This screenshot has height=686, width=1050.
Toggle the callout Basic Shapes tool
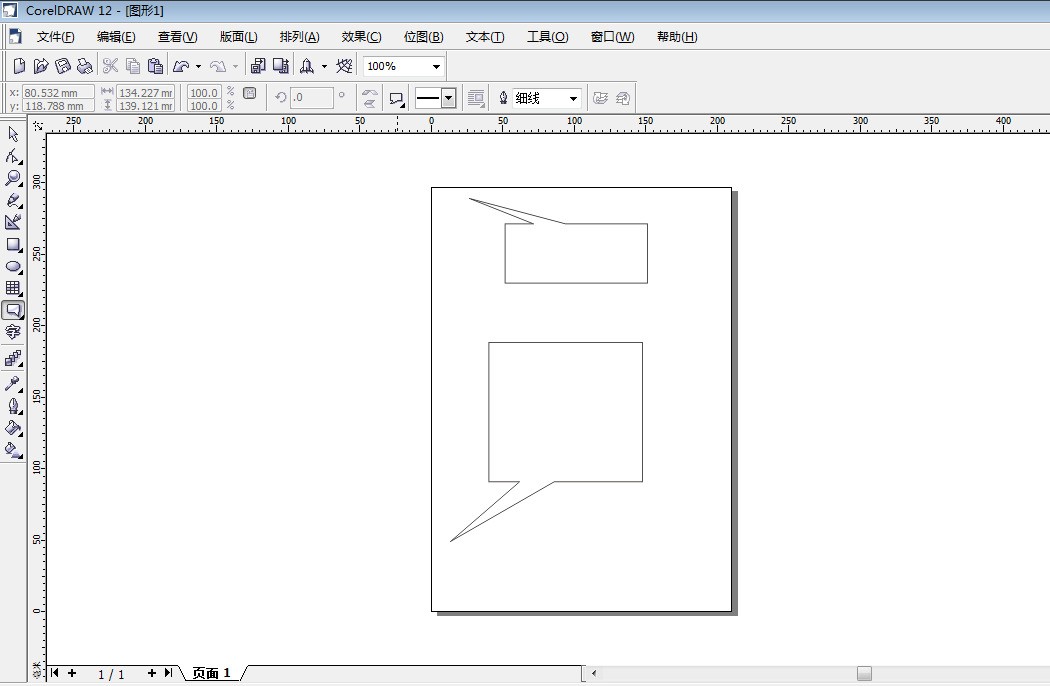tap(13, 311)
